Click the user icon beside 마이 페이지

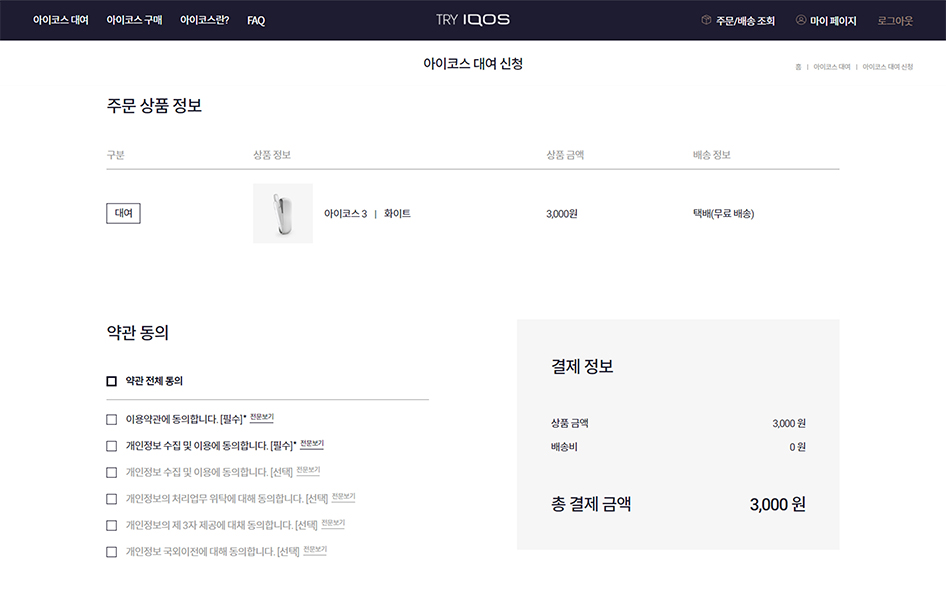pyautogui.click(x=801, y=20)
